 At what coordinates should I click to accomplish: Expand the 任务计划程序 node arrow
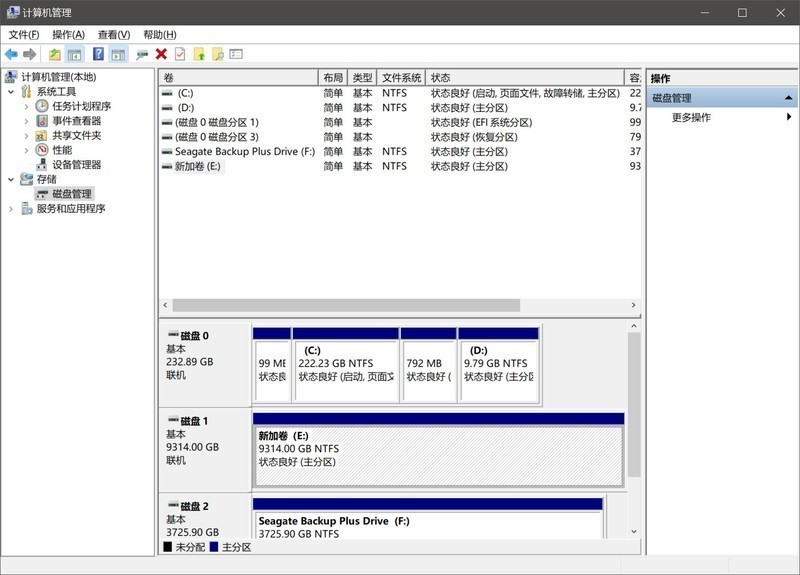coord(27,107)
